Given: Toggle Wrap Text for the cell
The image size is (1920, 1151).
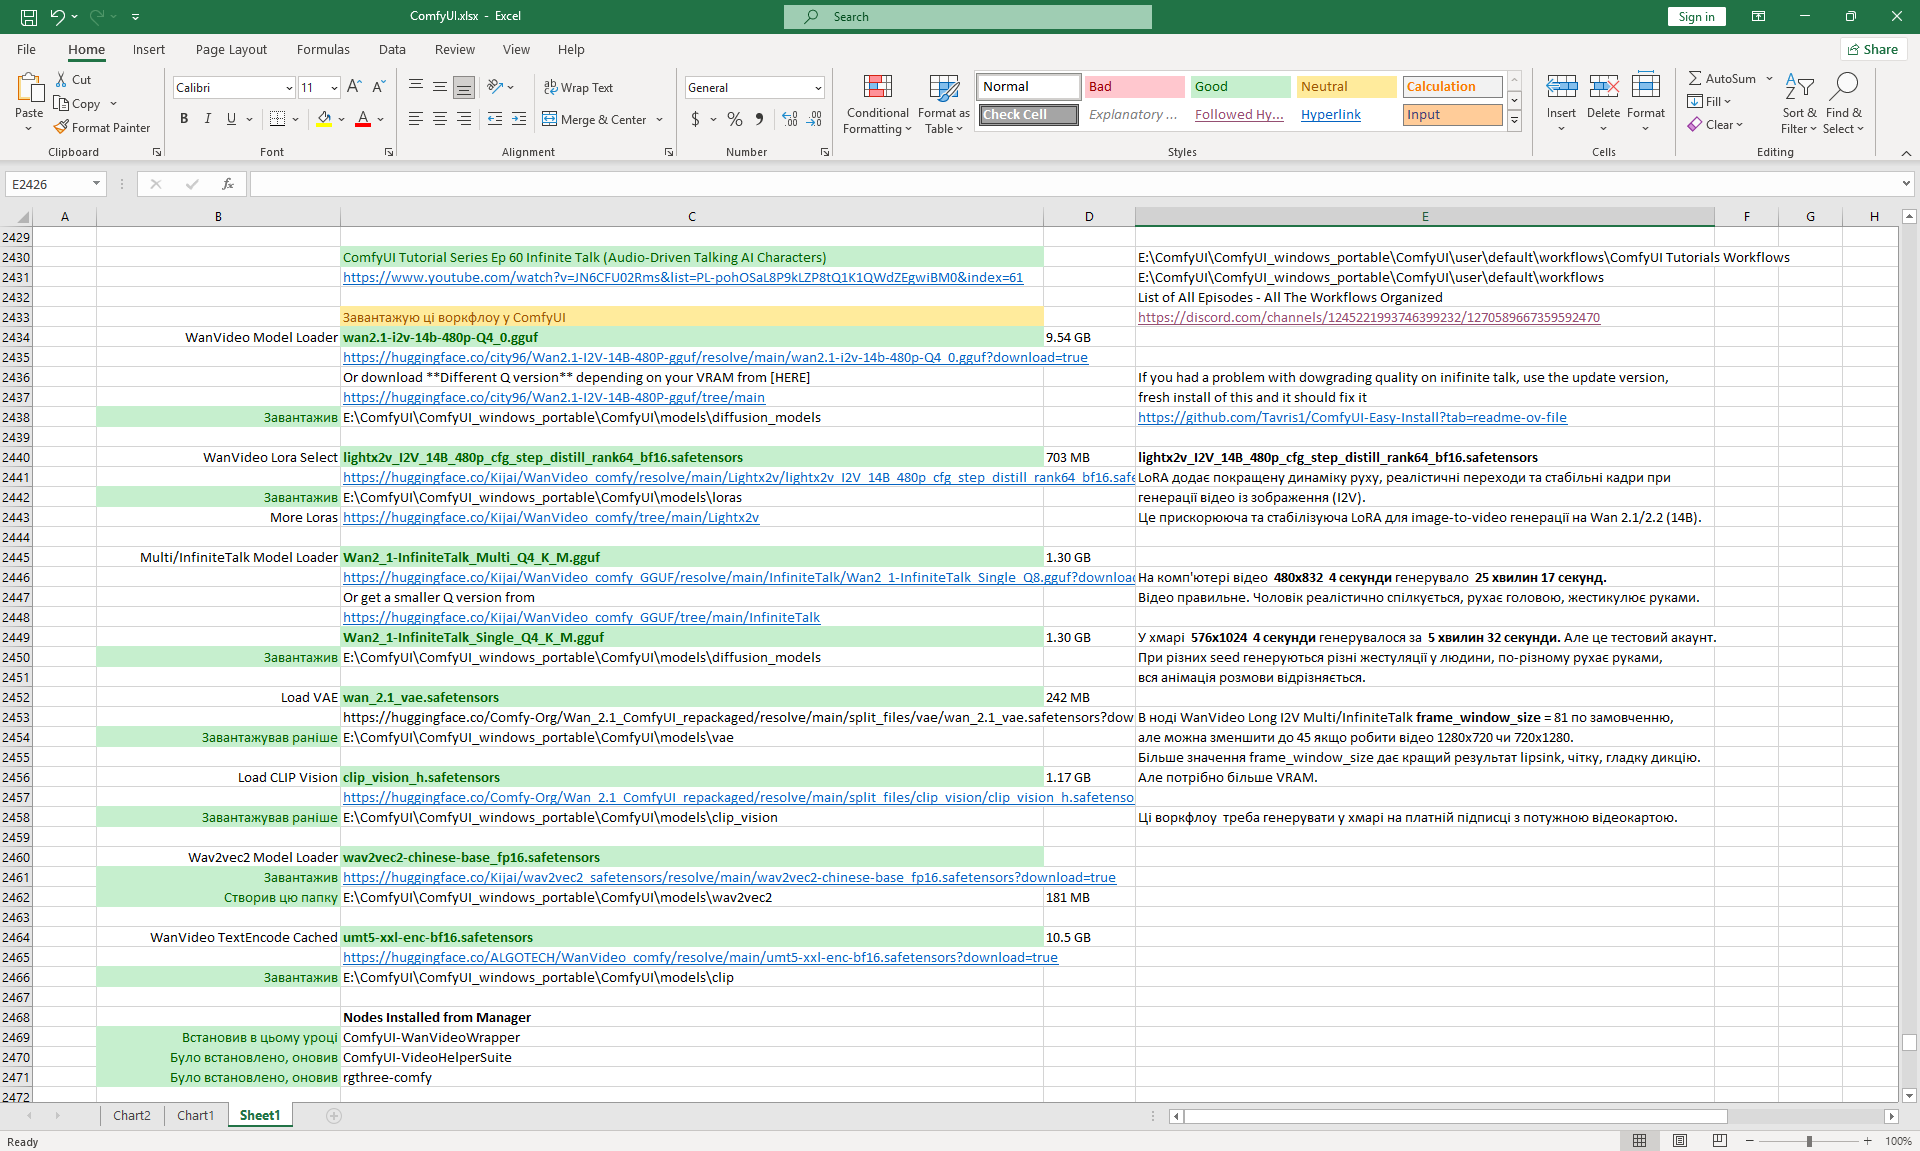Looking at the screenshot, I should 578,87.
